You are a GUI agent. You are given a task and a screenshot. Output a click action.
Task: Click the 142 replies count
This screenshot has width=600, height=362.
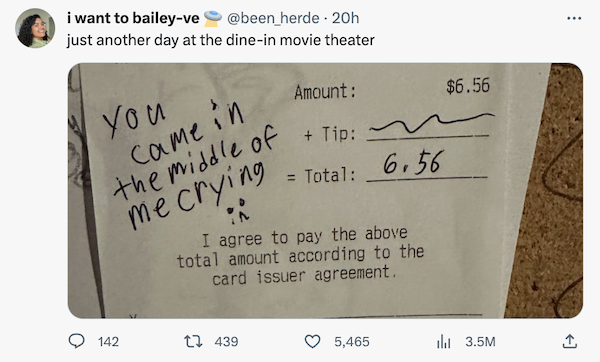pos(108,341)
